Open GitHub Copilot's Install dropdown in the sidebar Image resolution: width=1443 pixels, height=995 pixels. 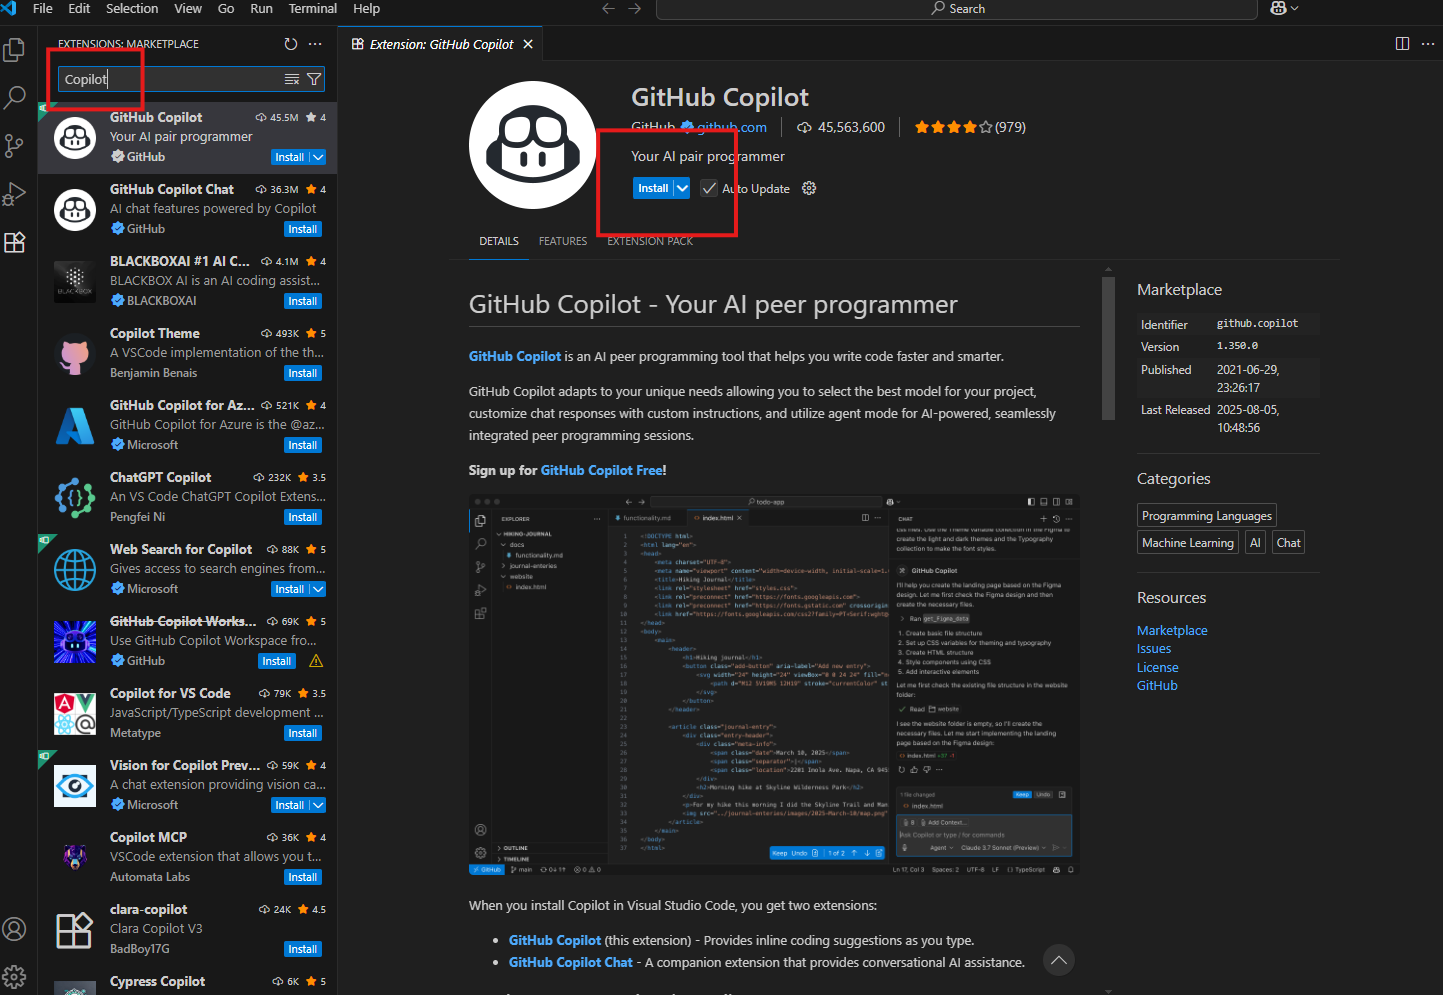317,157
